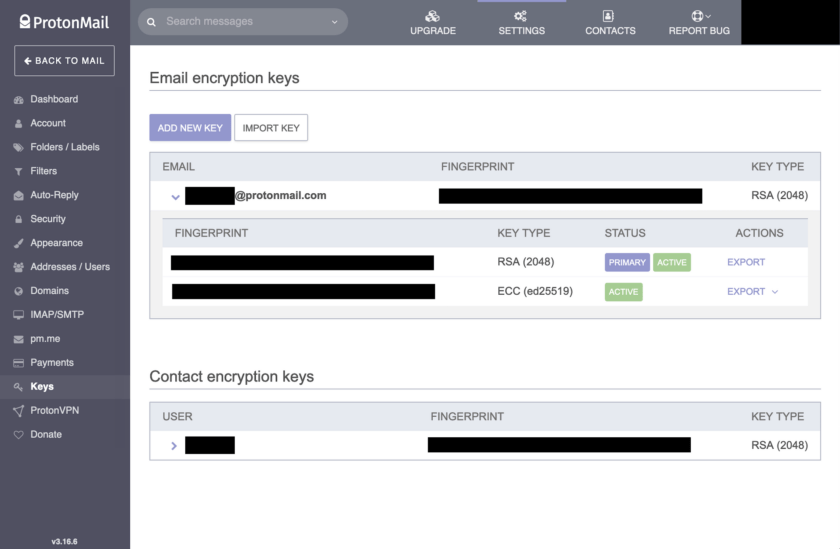The height and width of the screenshot is (549, 840).
Task: Click the Email encryption keys heading
Action: click(x=224, y=78)
